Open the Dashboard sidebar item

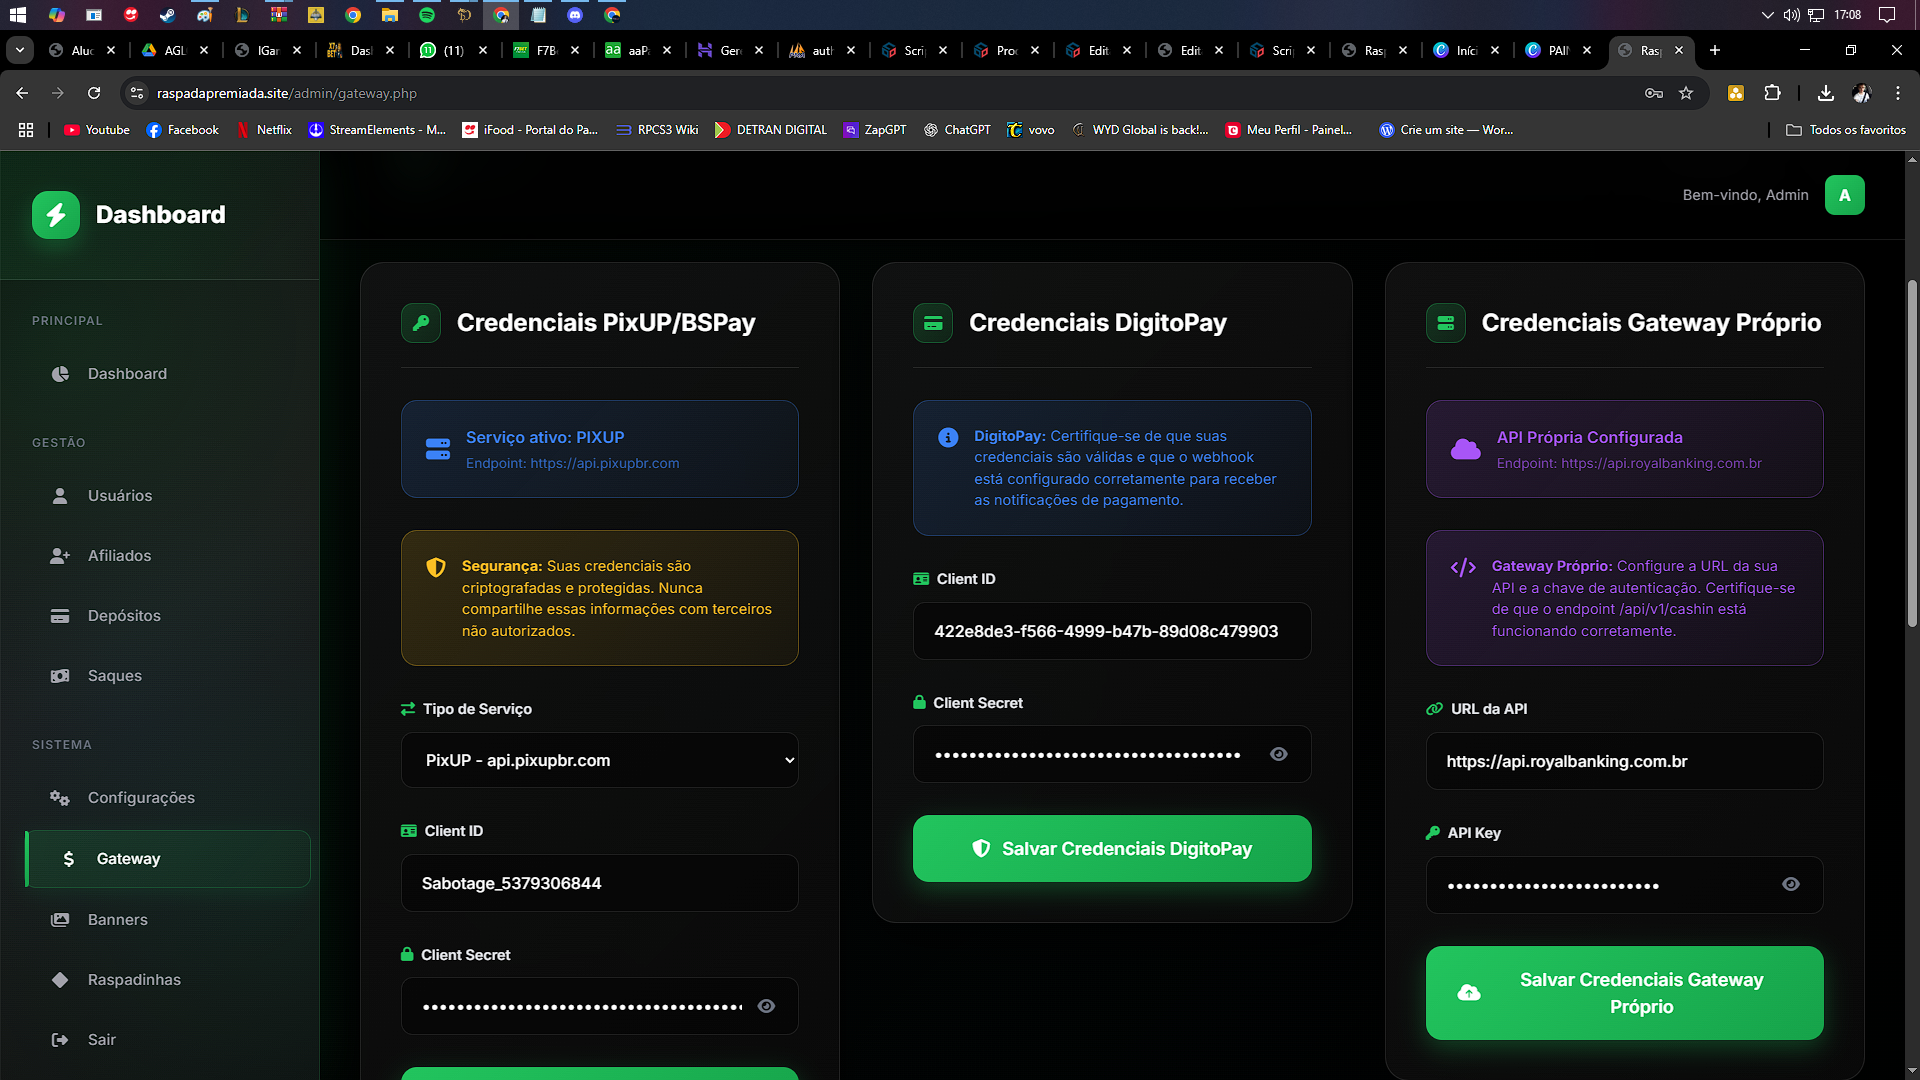(x=168, y=374)
